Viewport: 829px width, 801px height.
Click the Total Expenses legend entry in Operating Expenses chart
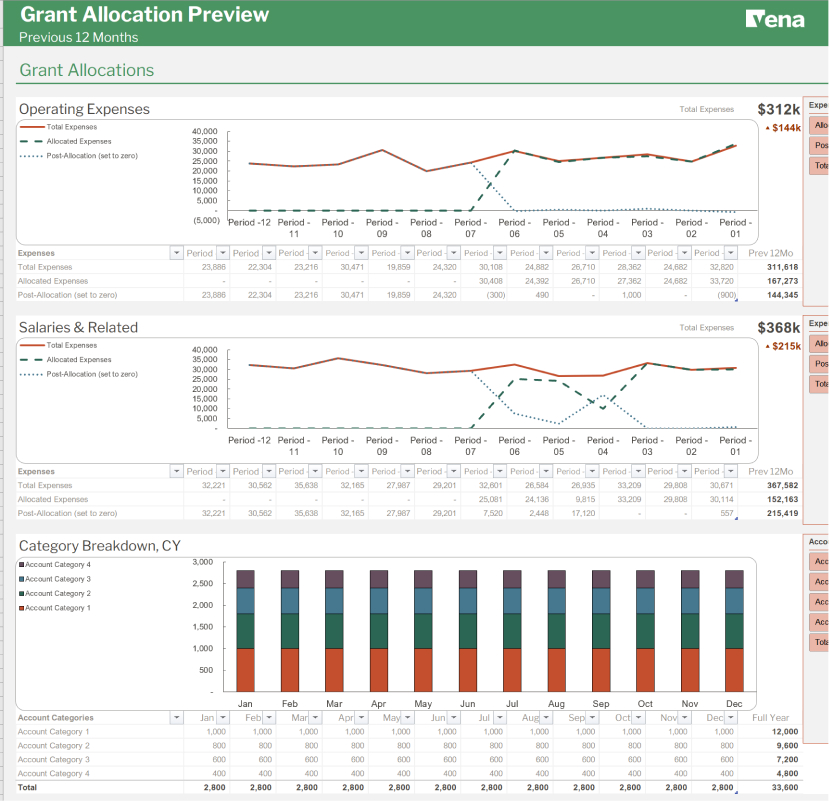tap(71, 127)
